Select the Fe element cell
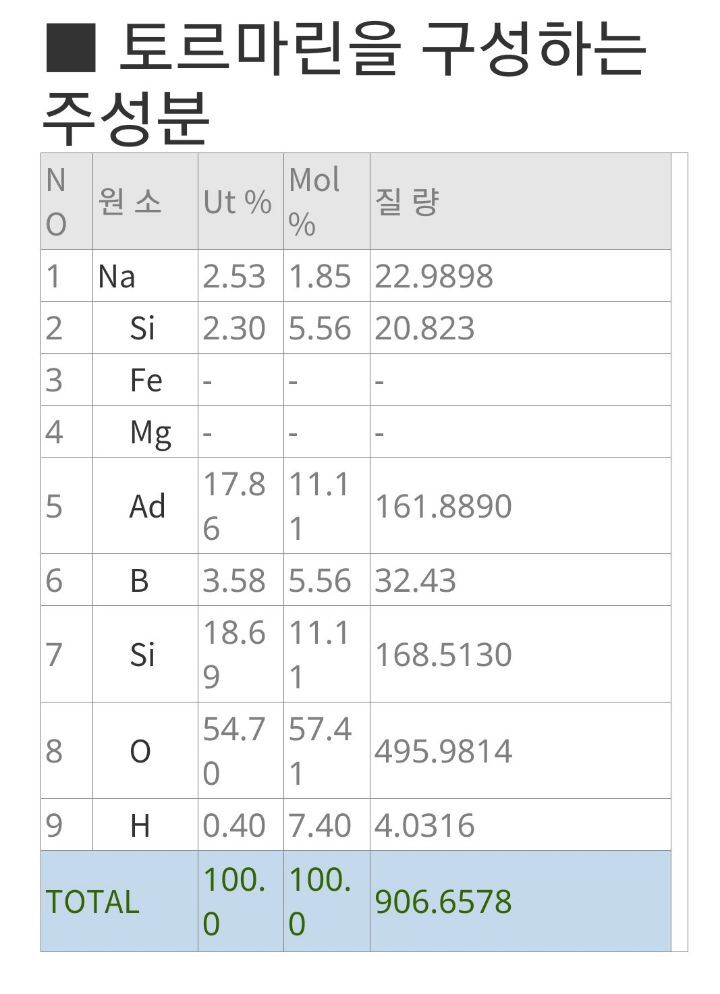Screen dimensions: 720x994 [x=146, y=380]
